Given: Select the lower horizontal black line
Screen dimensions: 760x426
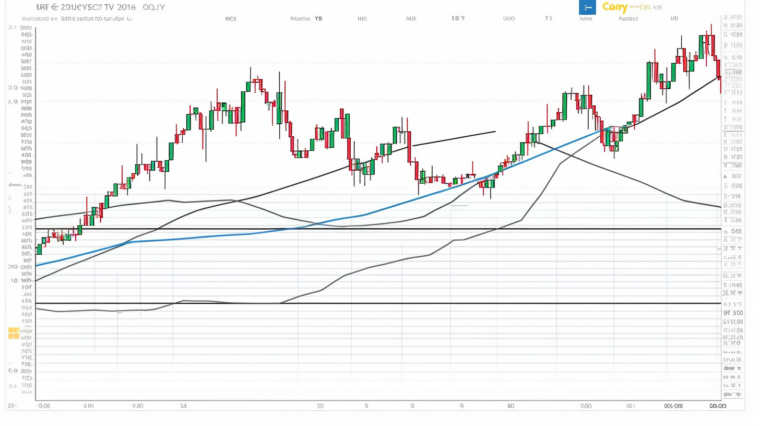Looking at the screenshot, I should [x=380, y=303].
